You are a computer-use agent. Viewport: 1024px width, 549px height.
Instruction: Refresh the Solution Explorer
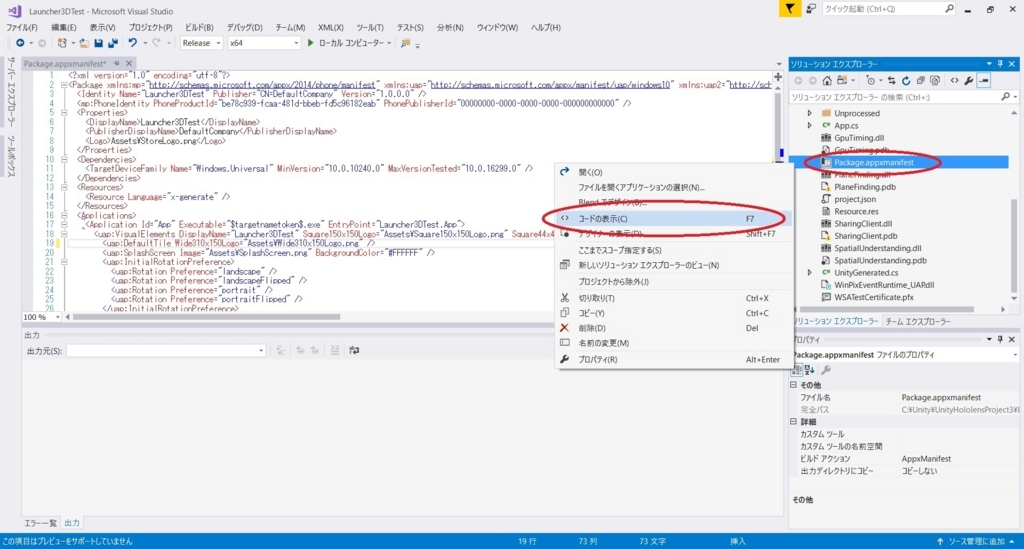click(x=906, y=81)
